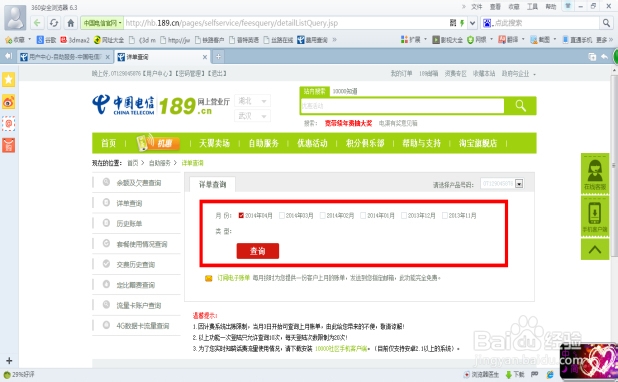Add a sidebar item with plus icon

click(9, 360)
